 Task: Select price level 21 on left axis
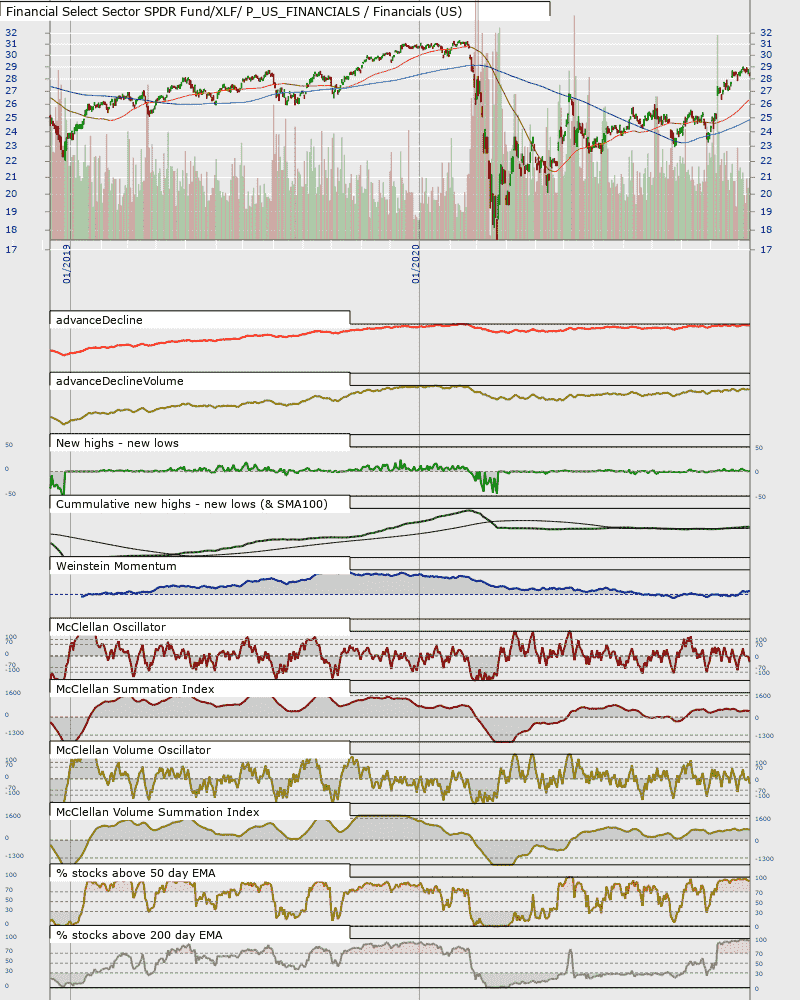[x=11, y=177]
